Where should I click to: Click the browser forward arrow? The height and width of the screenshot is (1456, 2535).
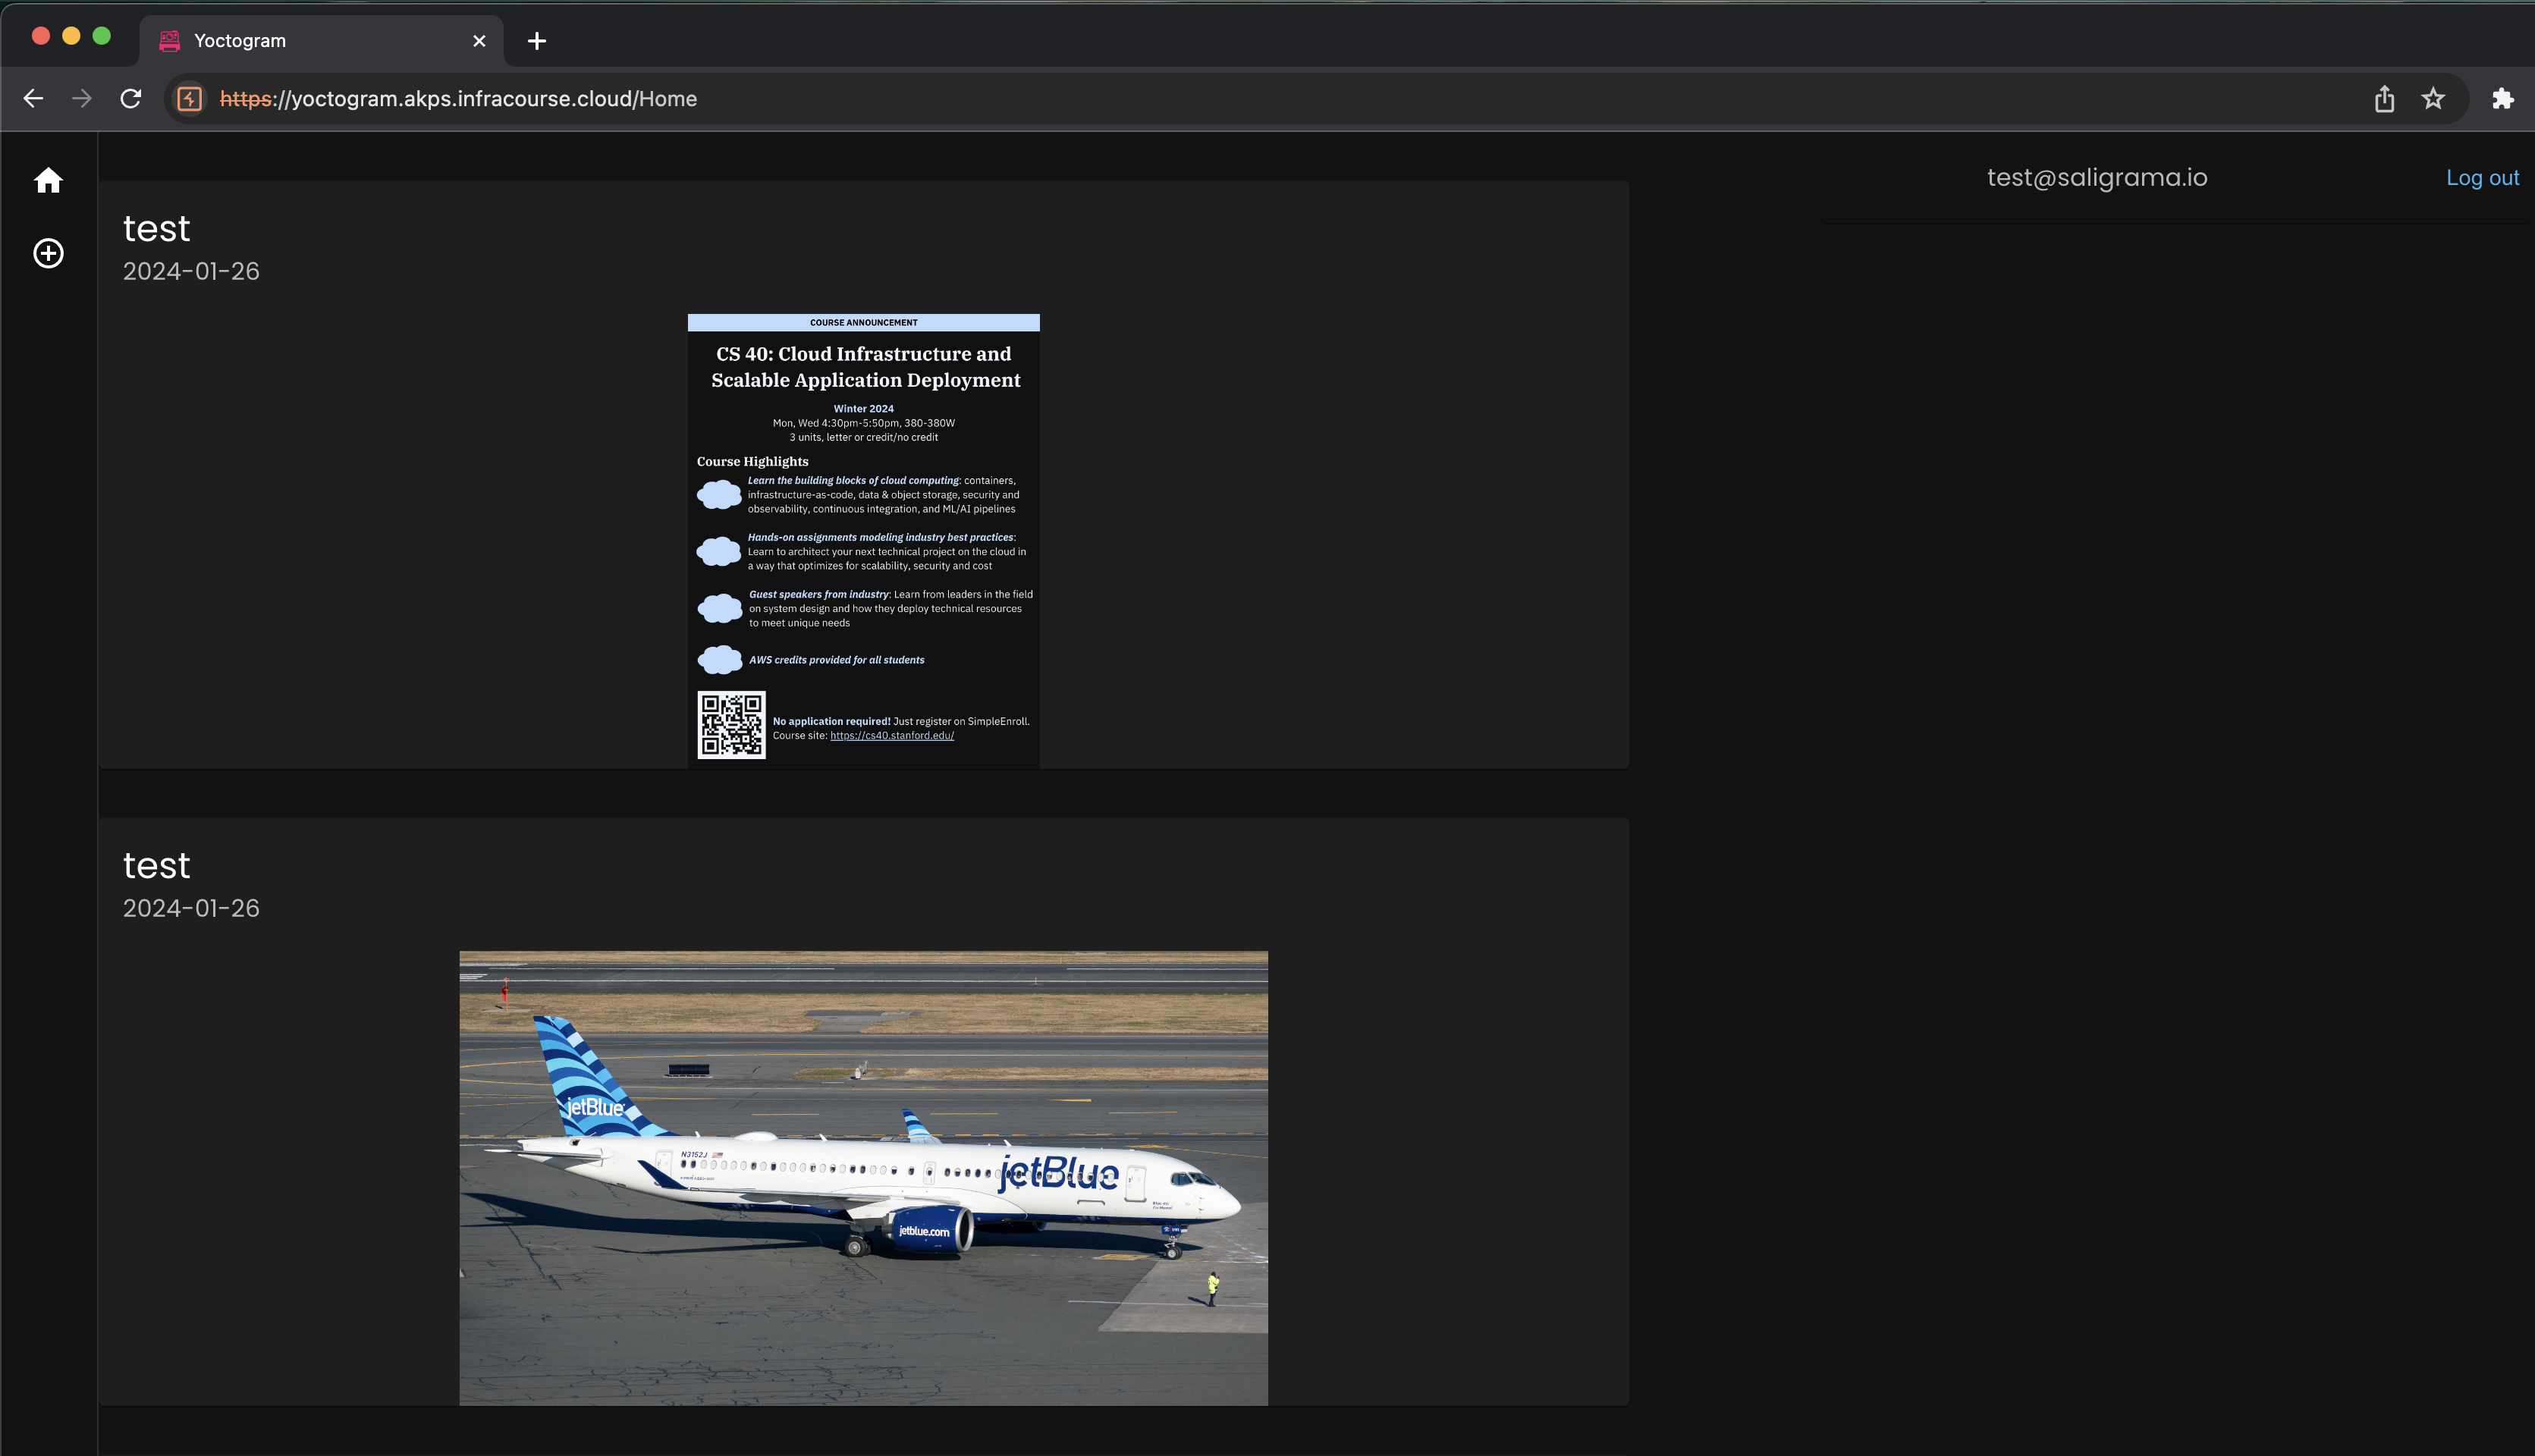(x=82, y=98)
